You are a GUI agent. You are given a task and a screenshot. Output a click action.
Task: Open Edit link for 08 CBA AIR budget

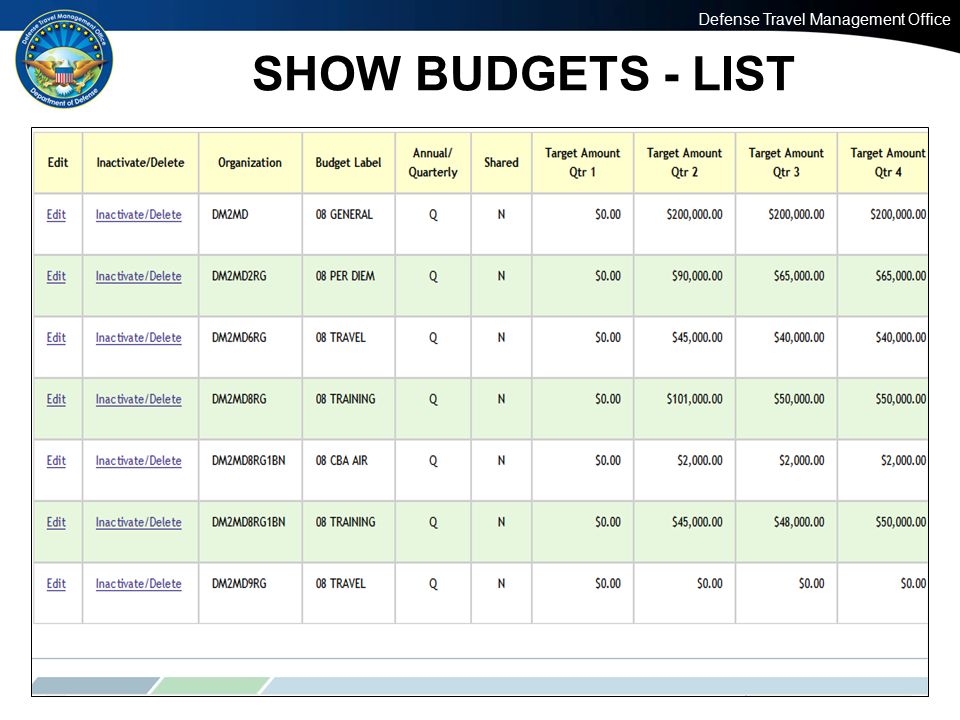56,461
